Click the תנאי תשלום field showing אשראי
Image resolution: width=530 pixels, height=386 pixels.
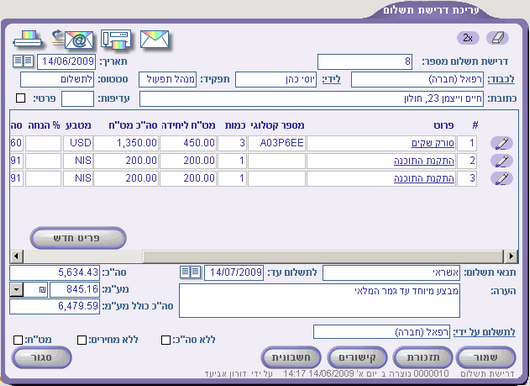pos(391,273)
